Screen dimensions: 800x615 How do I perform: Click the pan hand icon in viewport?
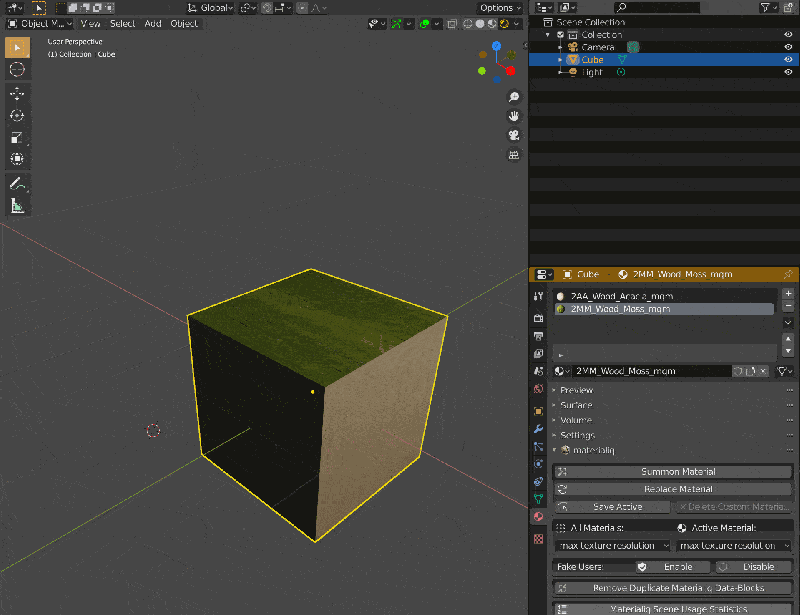514,116
